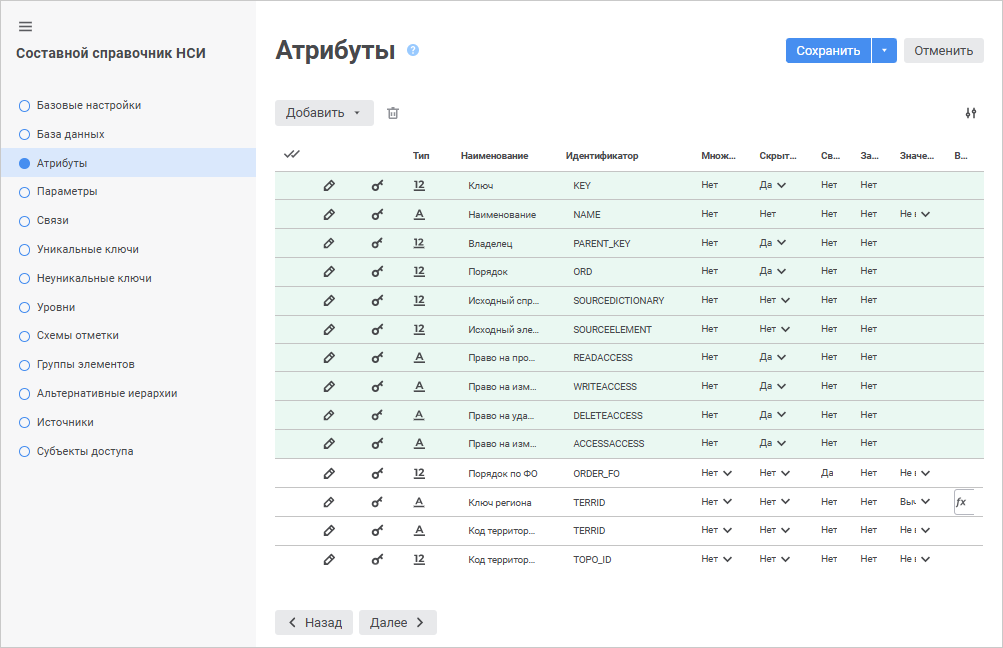Delete selected attribute with trash icon
The width and height of the screenshot is (1003, 648).
[393, 113]
